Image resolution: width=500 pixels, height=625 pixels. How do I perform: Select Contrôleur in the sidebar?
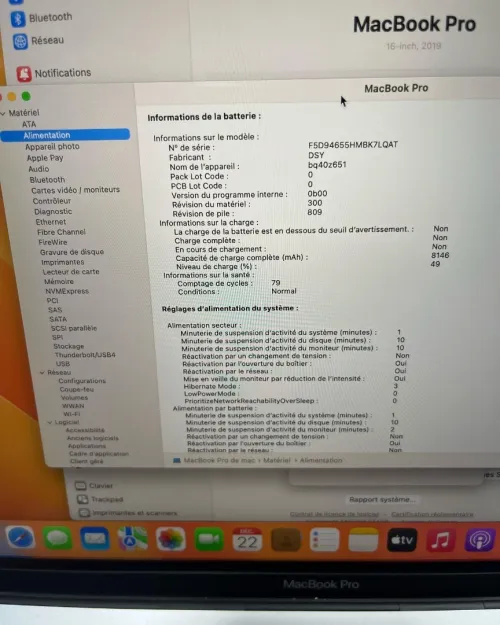52,201
